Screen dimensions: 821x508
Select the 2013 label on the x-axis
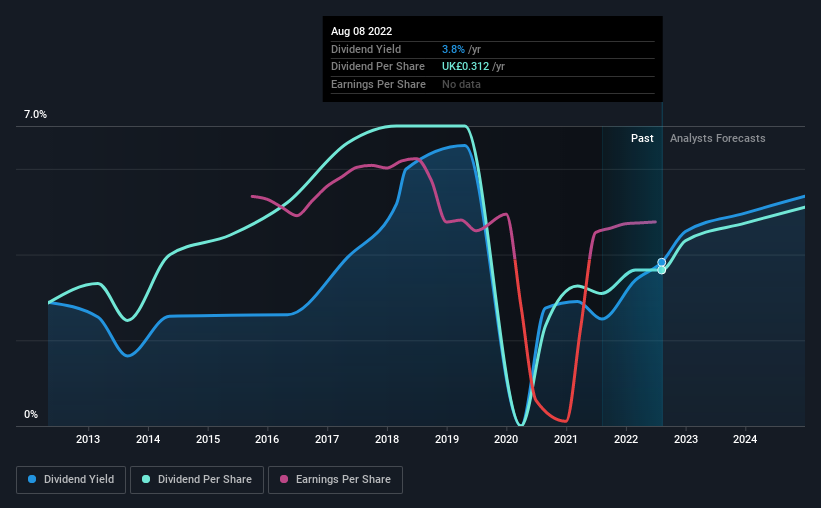[88, 439]
